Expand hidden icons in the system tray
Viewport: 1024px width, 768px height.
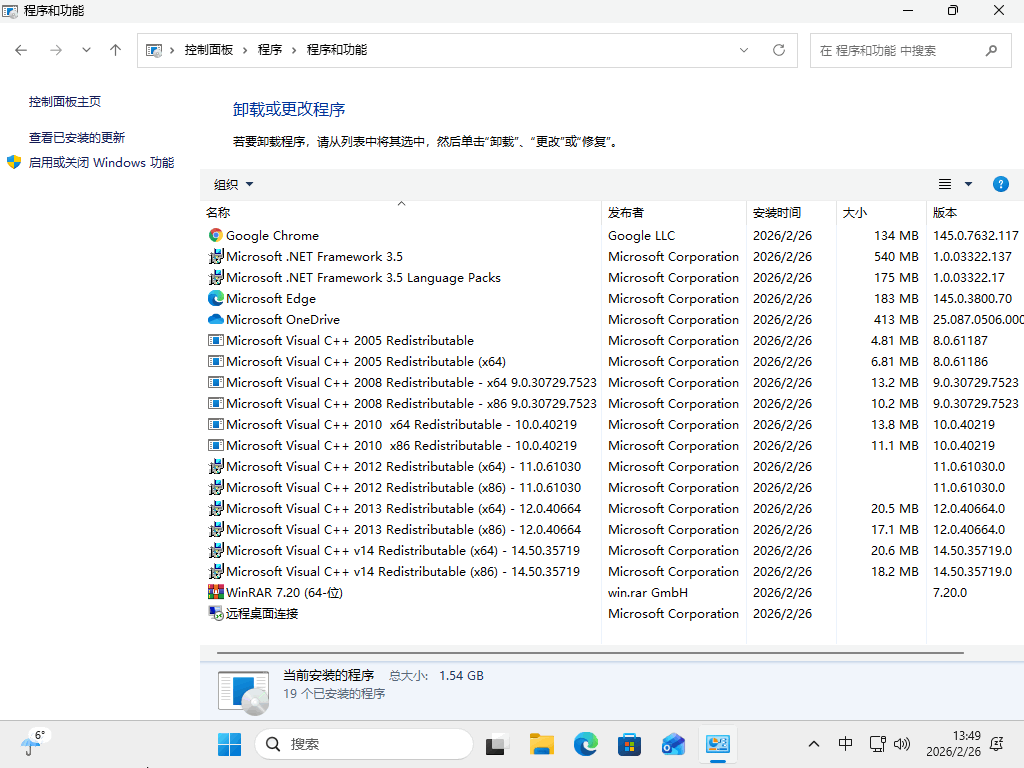[x=813, y=744]
